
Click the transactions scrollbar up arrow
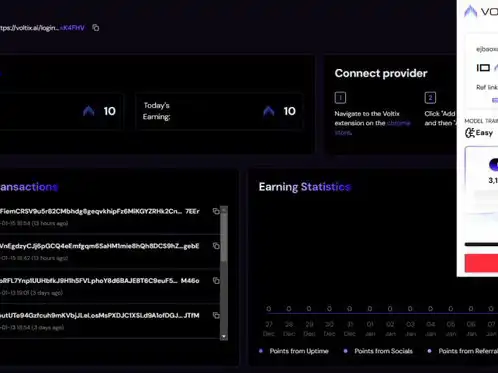224,209
